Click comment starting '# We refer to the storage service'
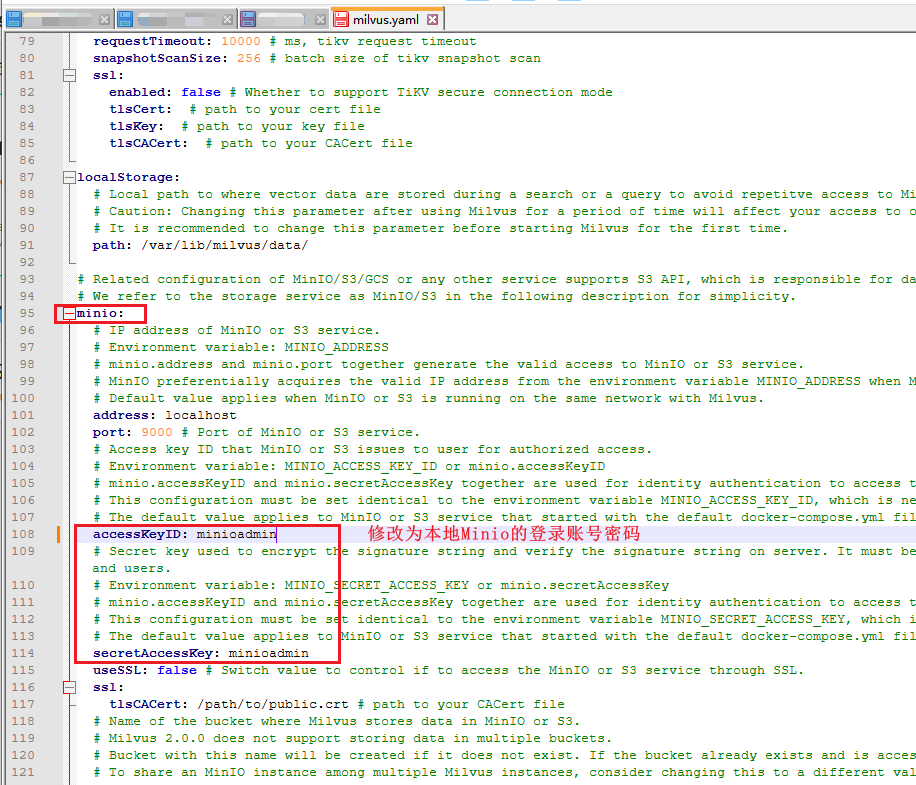916x785 pixels. coord(436,296)
